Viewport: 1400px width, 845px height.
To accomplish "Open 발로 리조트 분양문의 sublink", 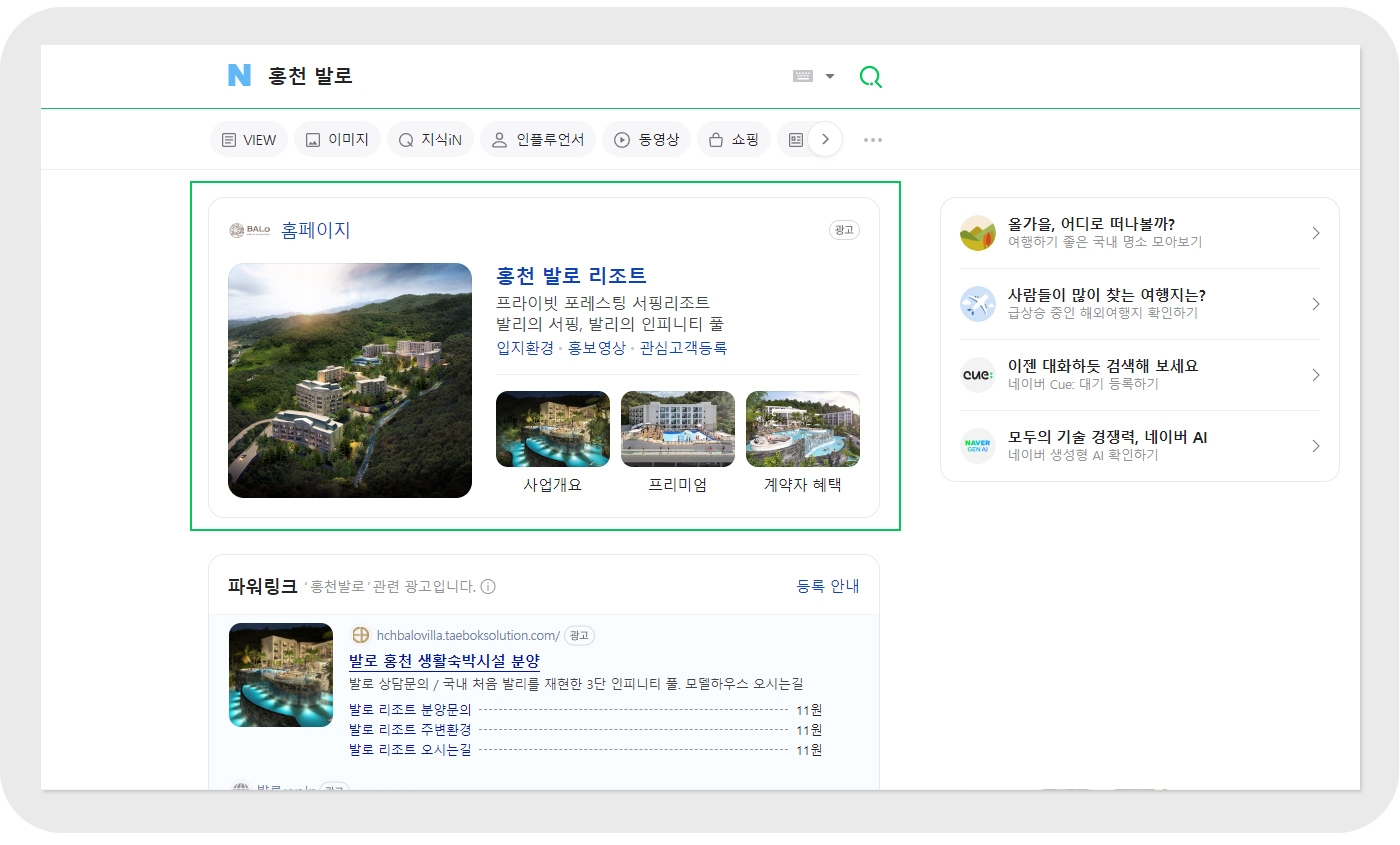I will (x=410, y=710).
